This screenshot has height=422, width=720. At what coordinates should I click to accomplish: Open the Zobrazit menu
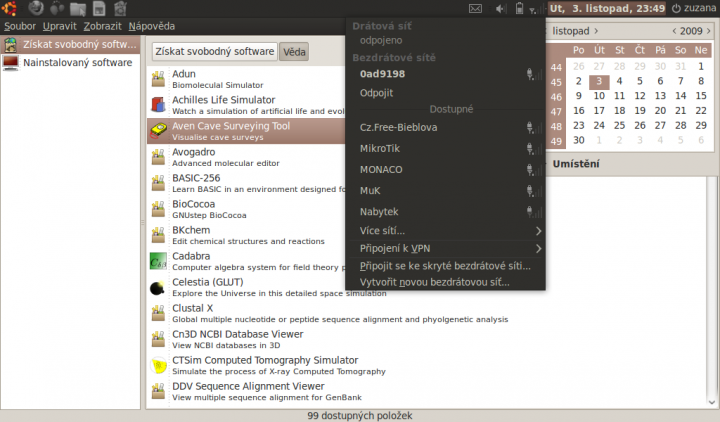[102, 26]
